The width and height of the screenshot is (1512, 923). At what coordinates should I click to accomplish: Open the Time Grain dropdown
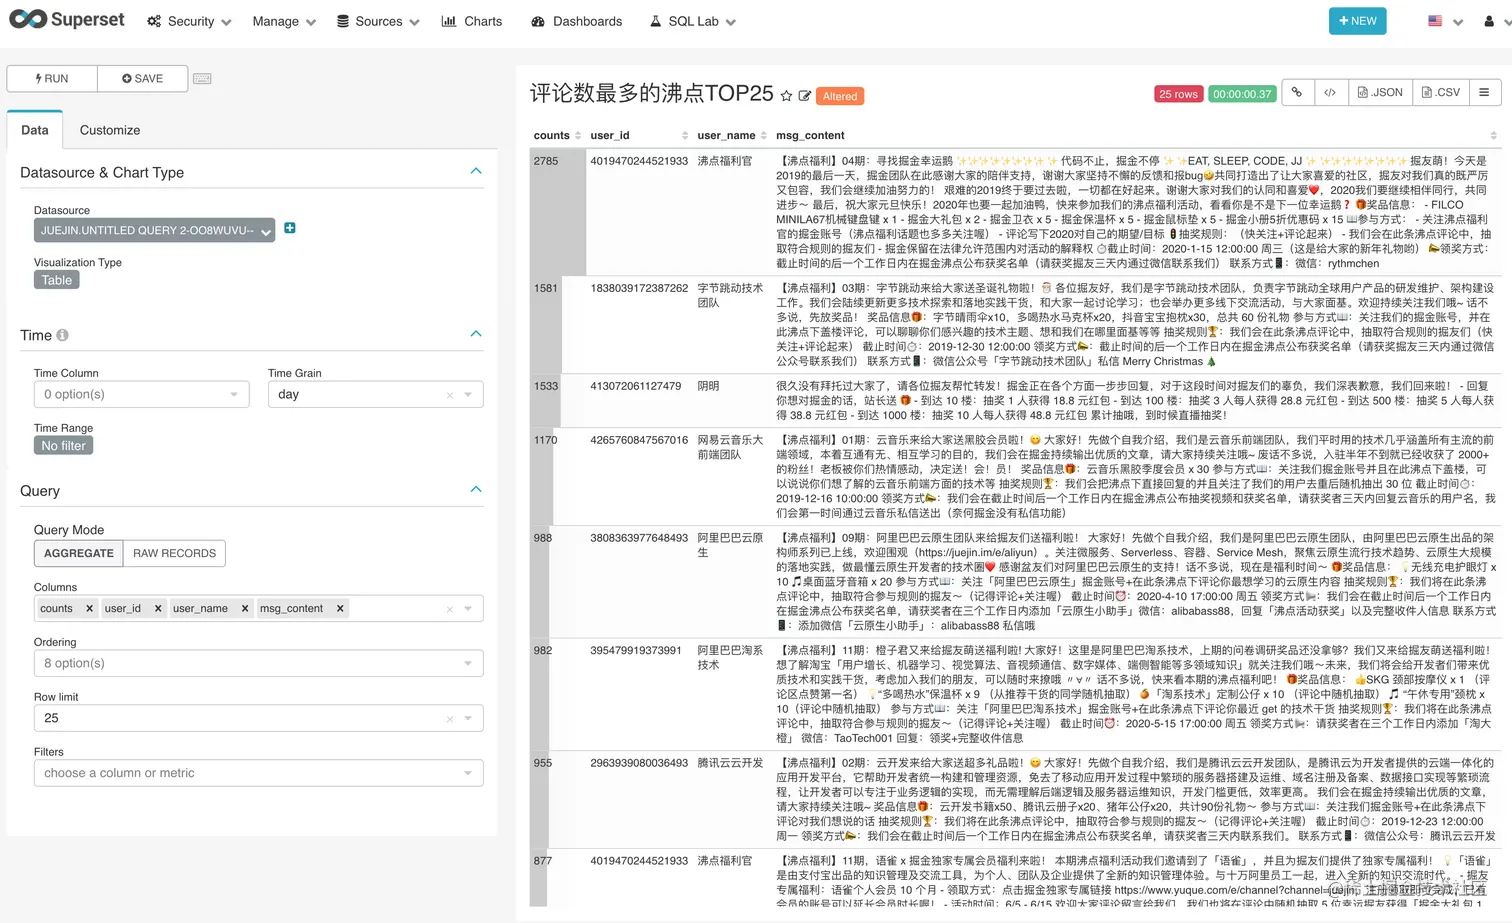pos(375,394)
